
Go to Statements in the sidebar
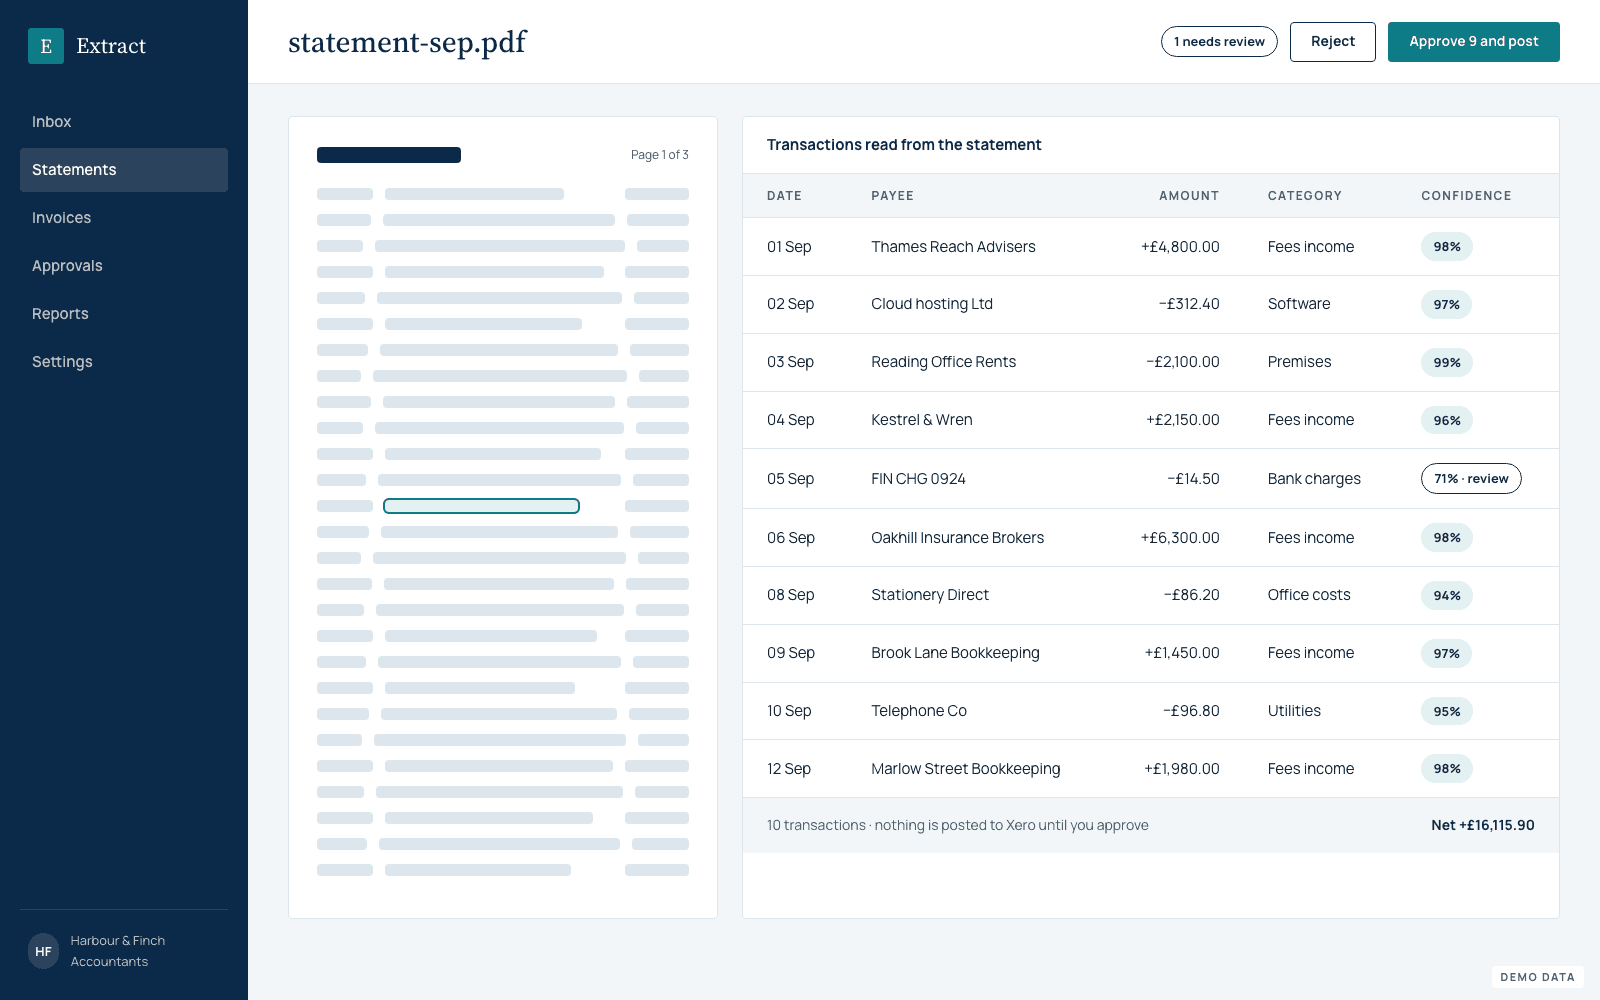[x=124, y=170]
